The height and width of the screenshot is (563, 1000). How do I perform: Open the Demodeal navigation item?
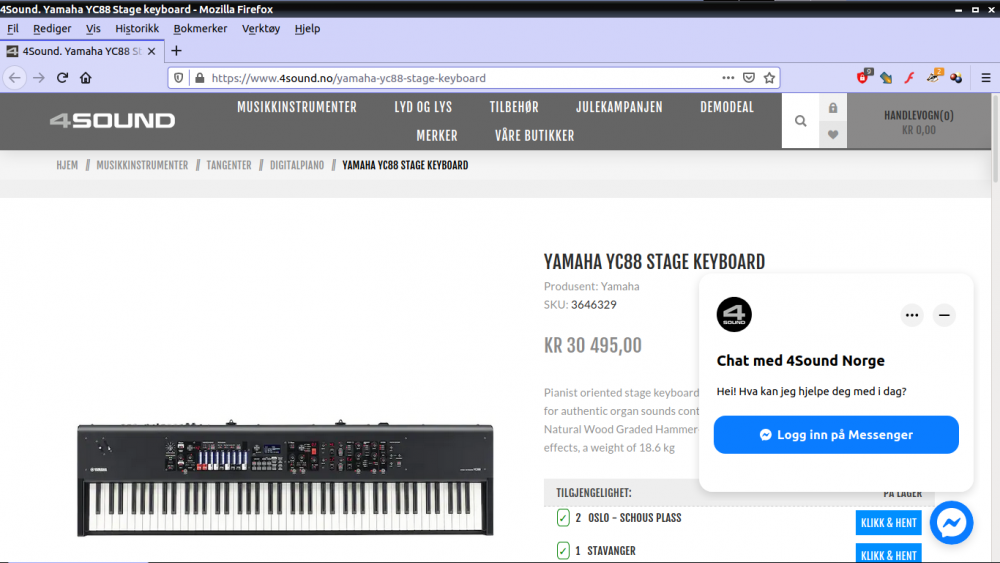[x=727, y=107]
